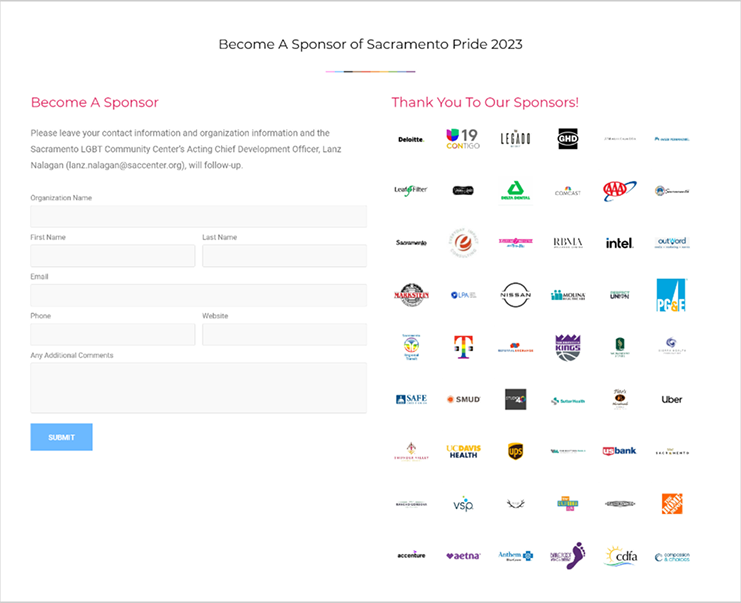This screenshot has height=603, width=741.
Task: Open the Sacramento Kings logo
Action: point(567,347)
